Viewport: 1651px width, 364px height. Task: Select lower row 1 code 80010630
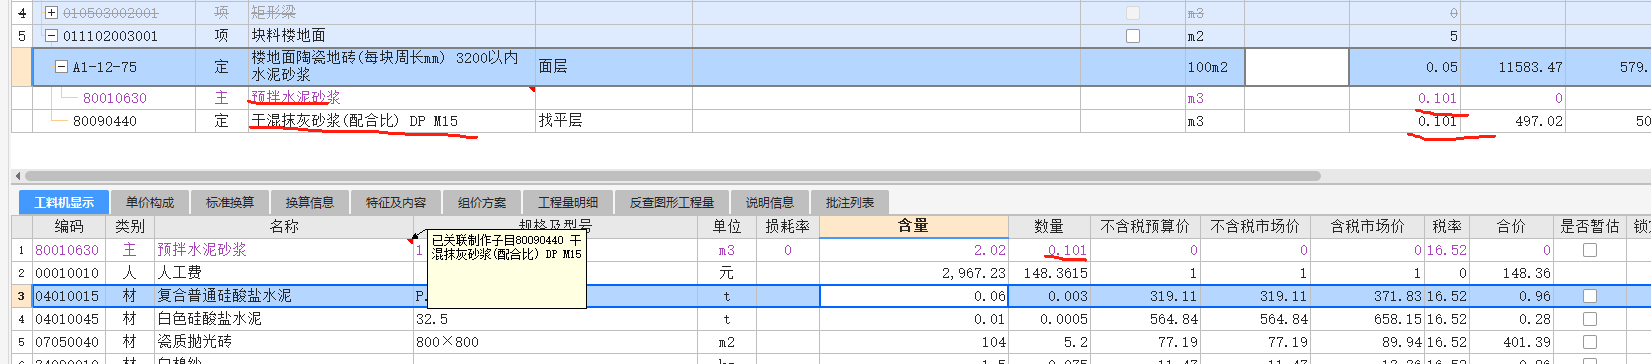[68, 250]
